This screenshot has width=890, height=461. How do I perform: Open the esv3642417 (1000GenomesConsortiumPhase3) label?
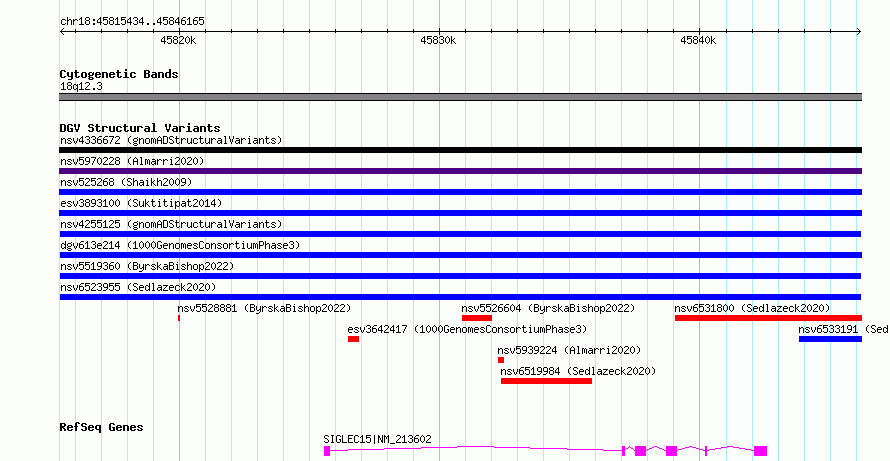[x=467, y=329]
